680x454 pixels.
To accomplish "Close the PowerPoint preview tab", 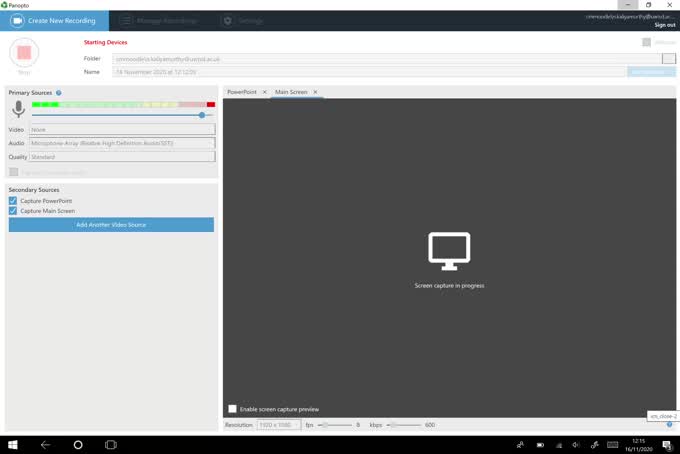I will click(264, 92).
